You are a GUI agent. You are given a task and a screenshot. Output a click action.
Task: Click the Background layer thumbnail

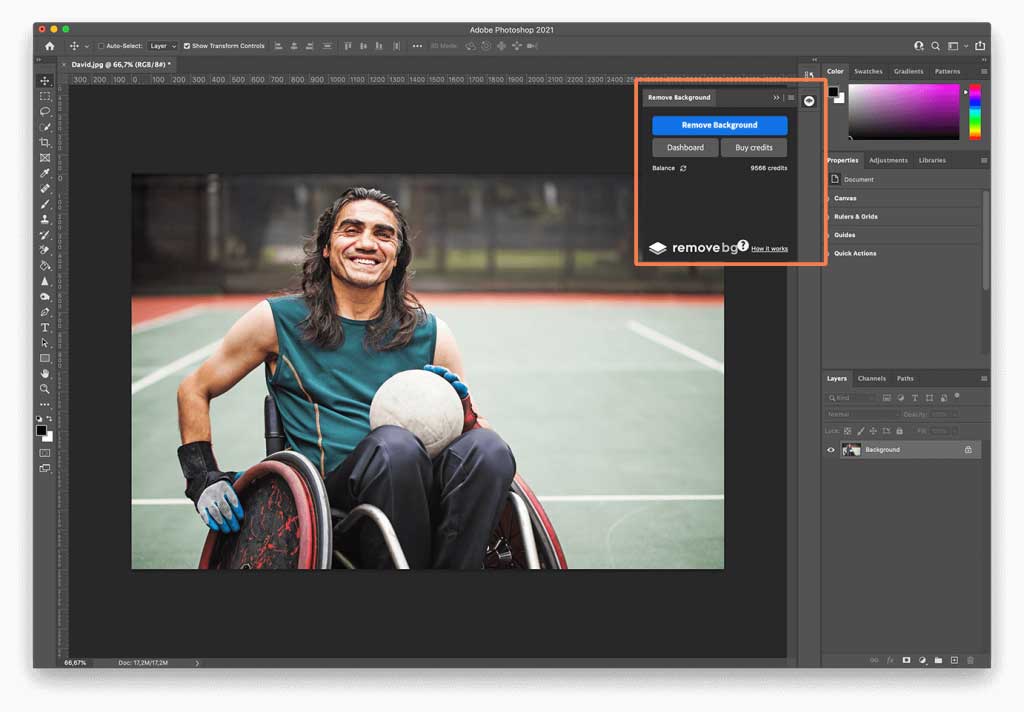click(x=851, y=450)
